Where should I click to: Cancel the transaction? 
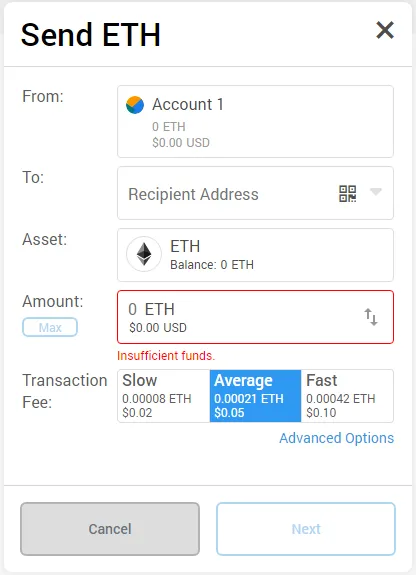pos(110,529)
